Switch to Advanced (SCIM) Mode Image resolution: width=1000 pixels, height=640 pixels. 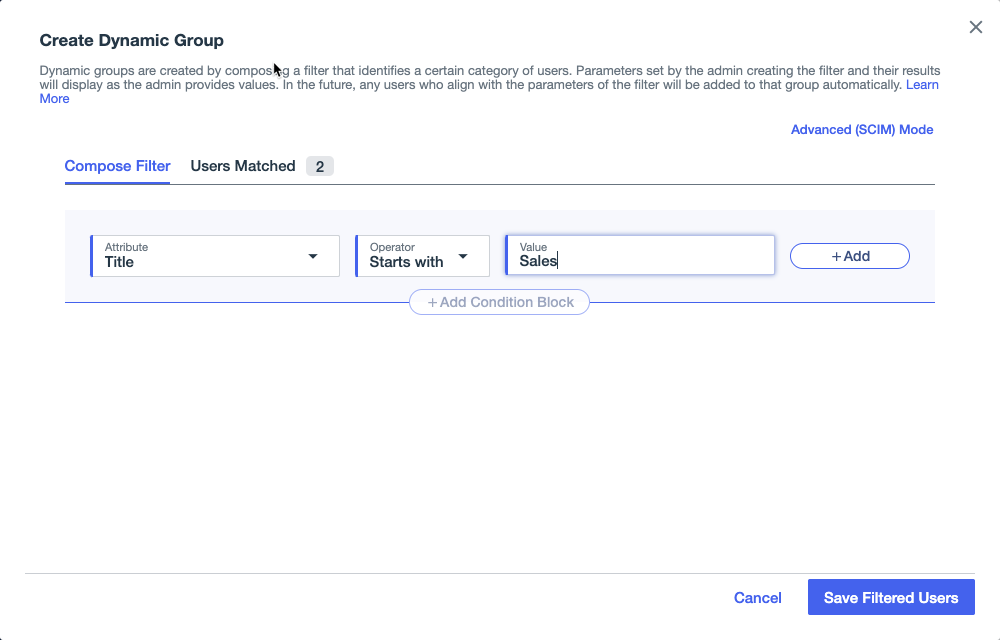(x=862, y=129)
